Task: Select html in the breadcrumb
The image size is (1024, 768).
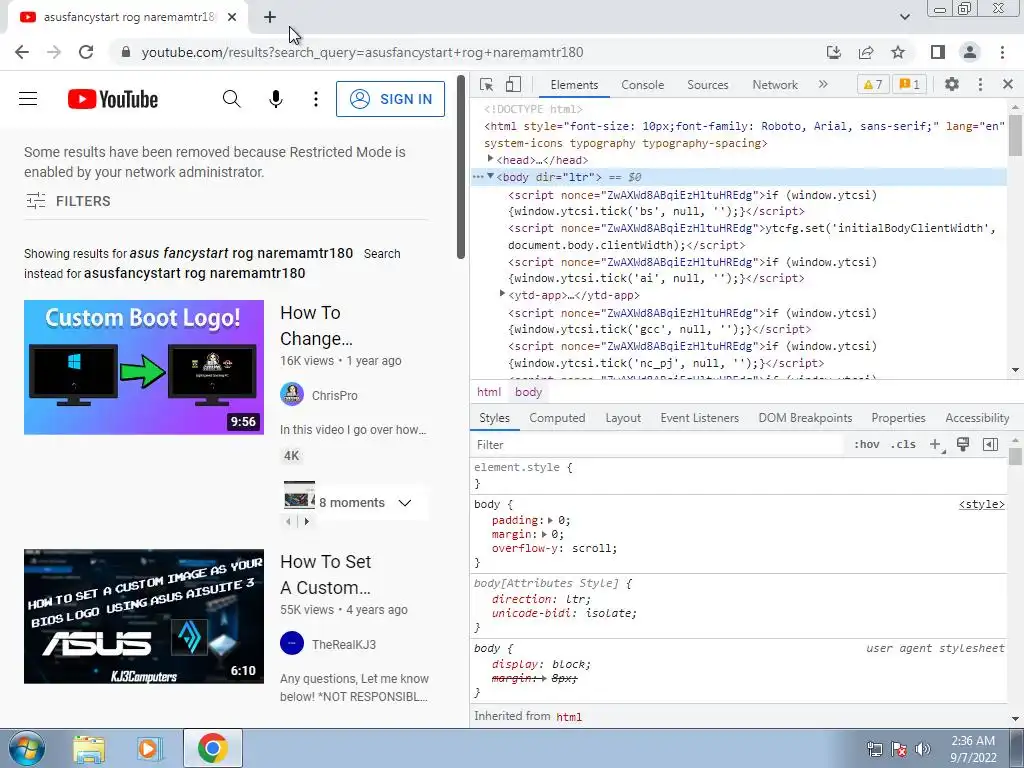Action: pyautogui.click(x=488, y=392)
